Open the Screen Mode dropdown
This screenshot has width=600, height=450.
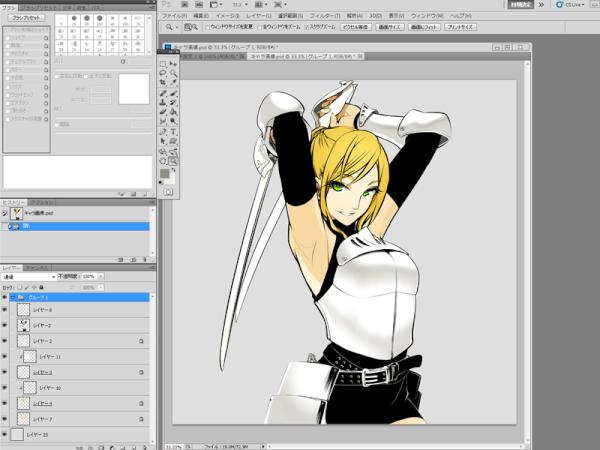(280, 5)
